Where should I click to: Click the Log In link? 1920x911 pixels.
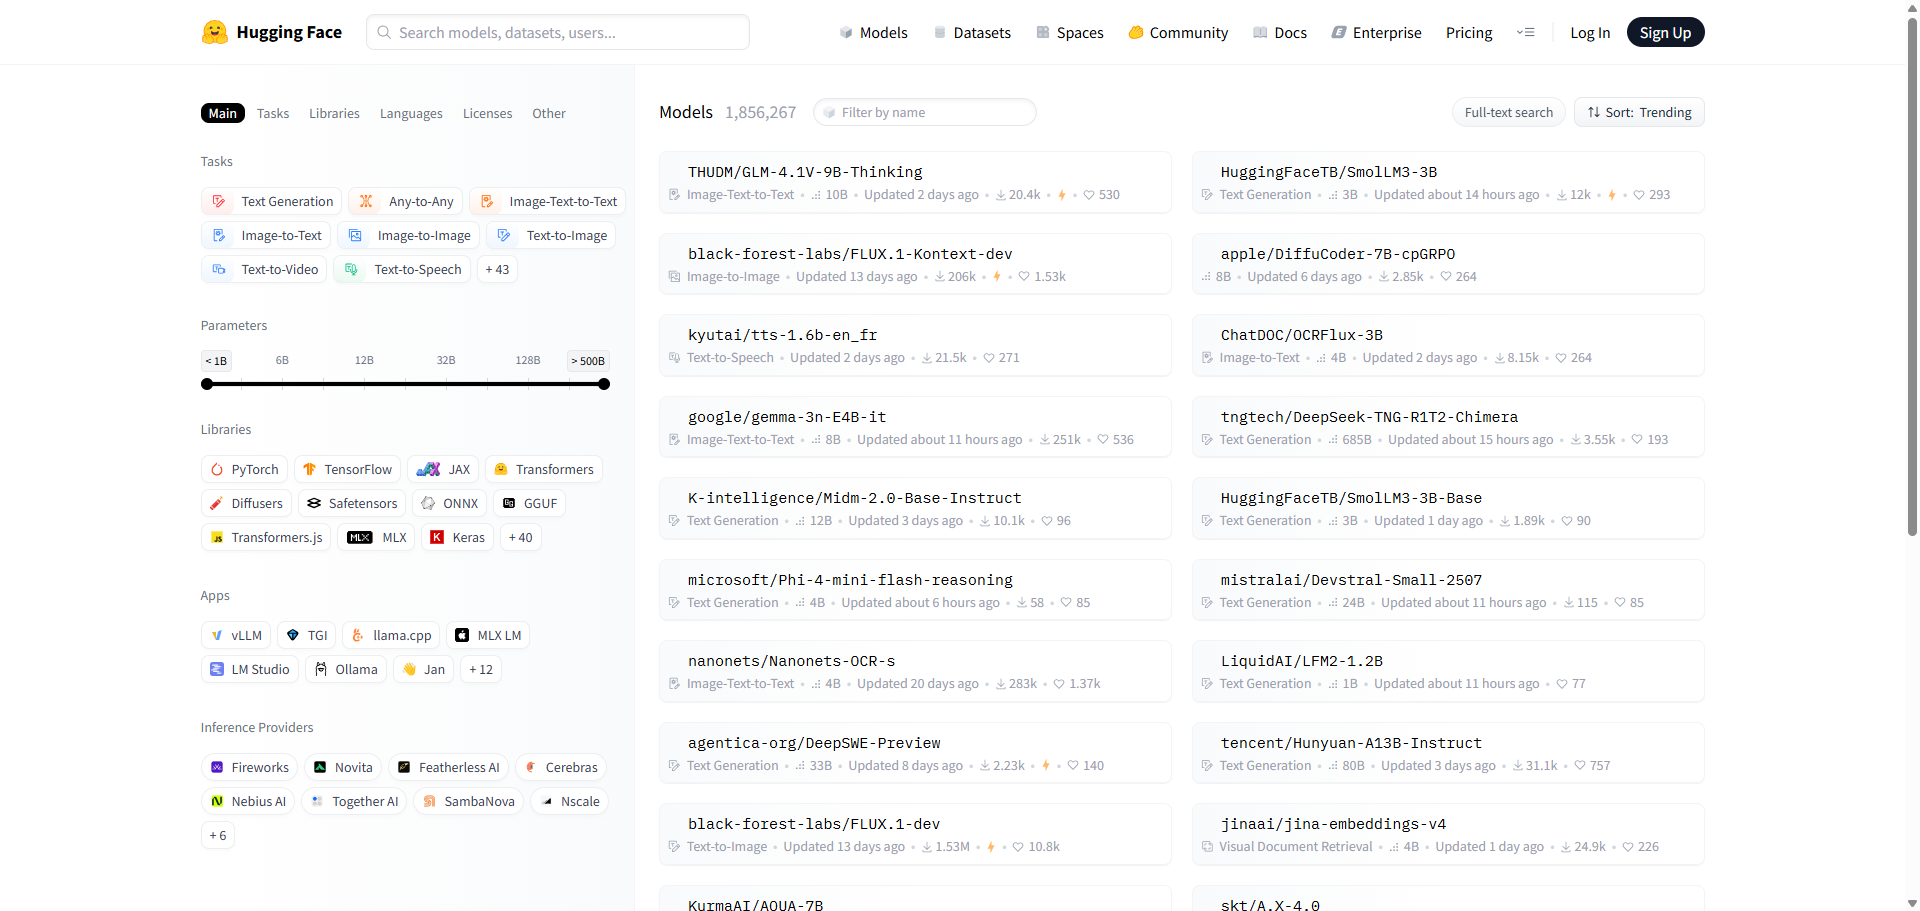point(1590,32)
